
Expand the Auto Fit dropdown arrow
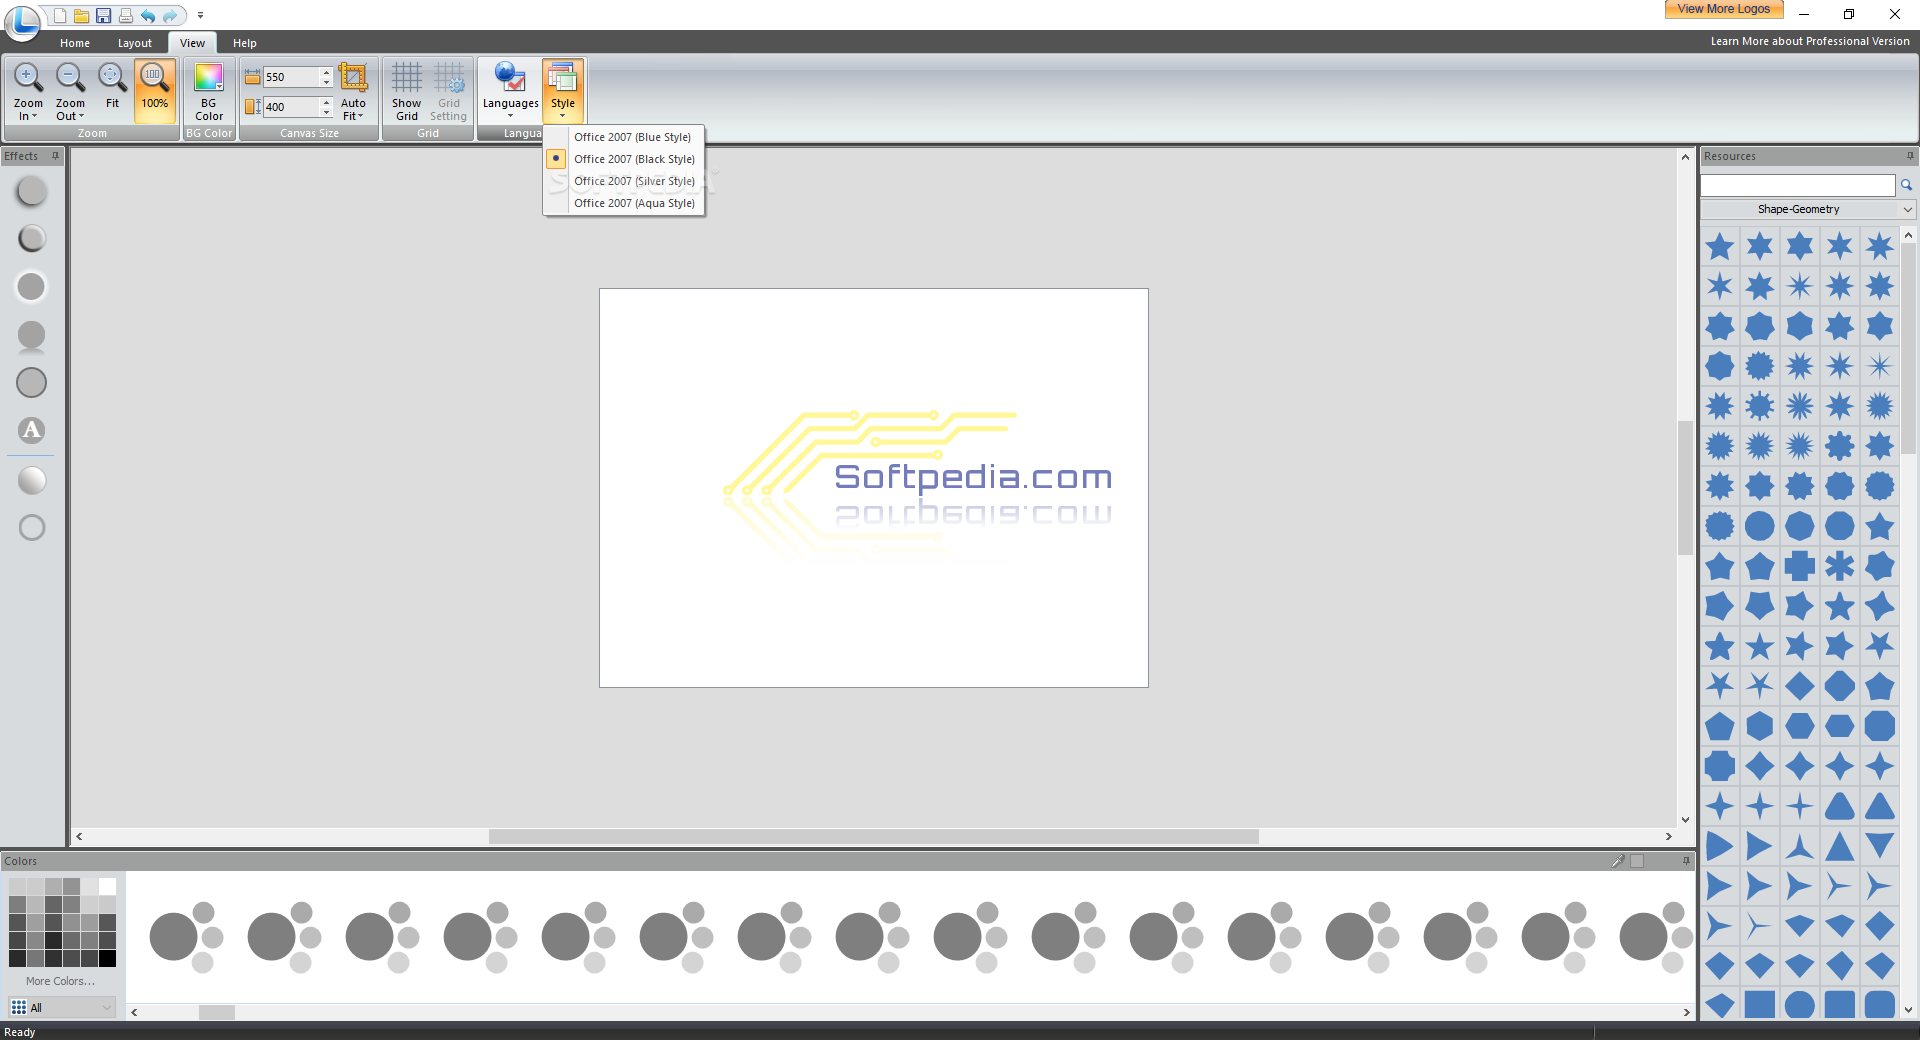coord(361,117)
